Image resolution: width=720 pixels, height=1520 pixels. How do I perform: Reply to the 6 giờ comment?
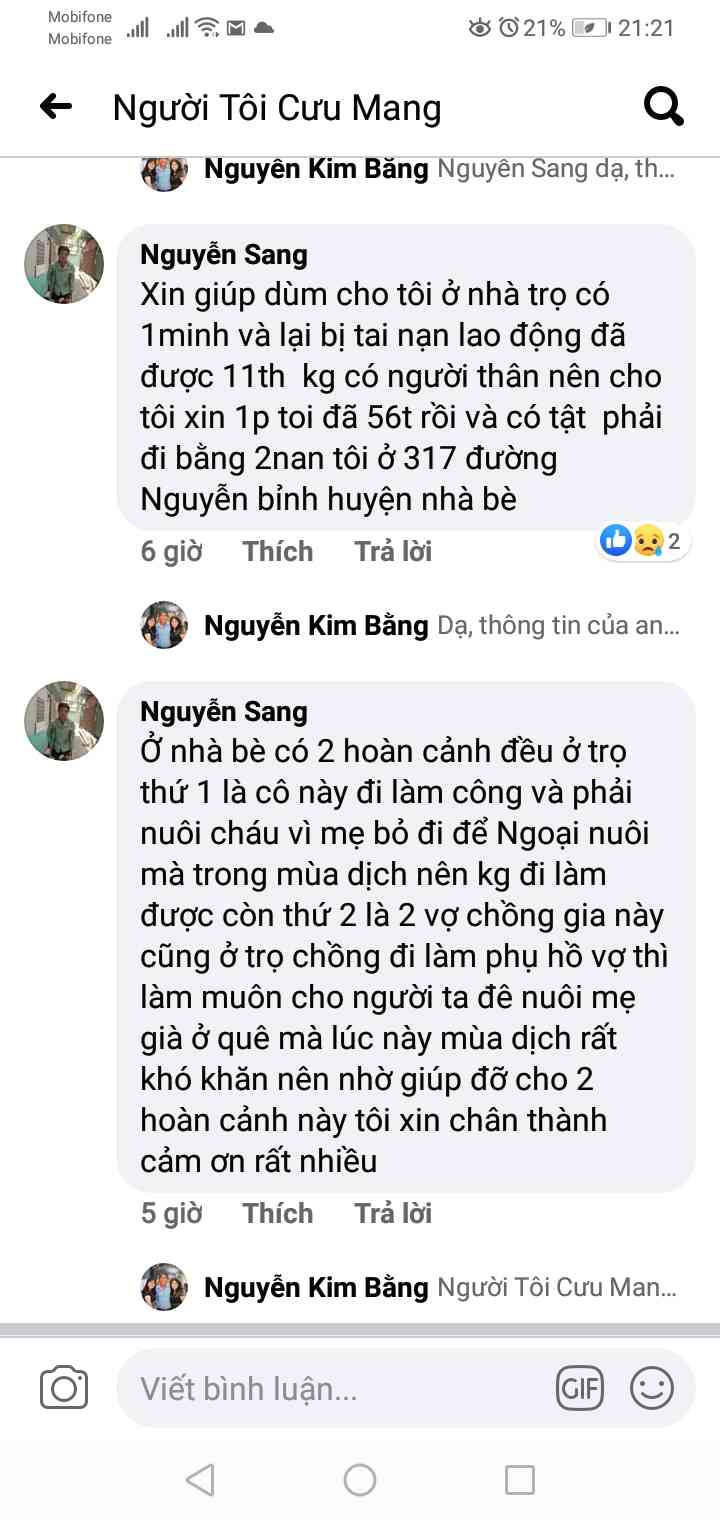click(x=393, y=551)
